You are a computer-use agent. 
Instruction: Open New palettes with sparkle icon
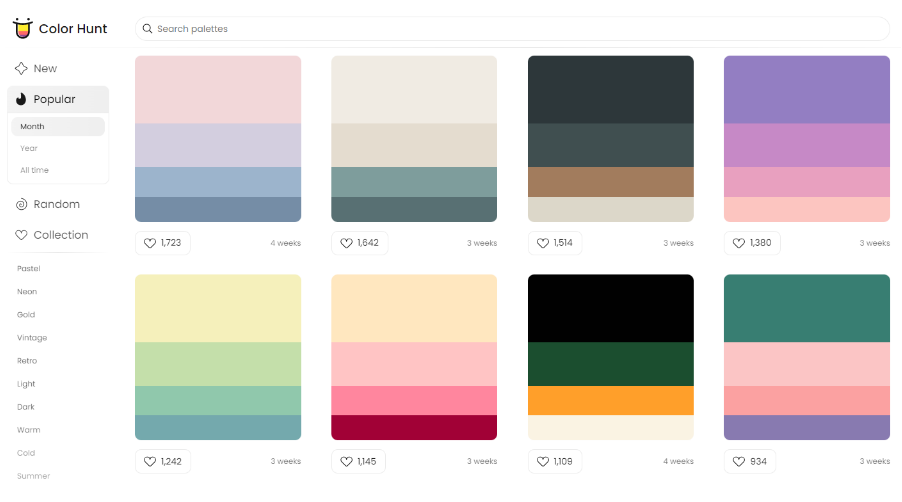(21, 69)
